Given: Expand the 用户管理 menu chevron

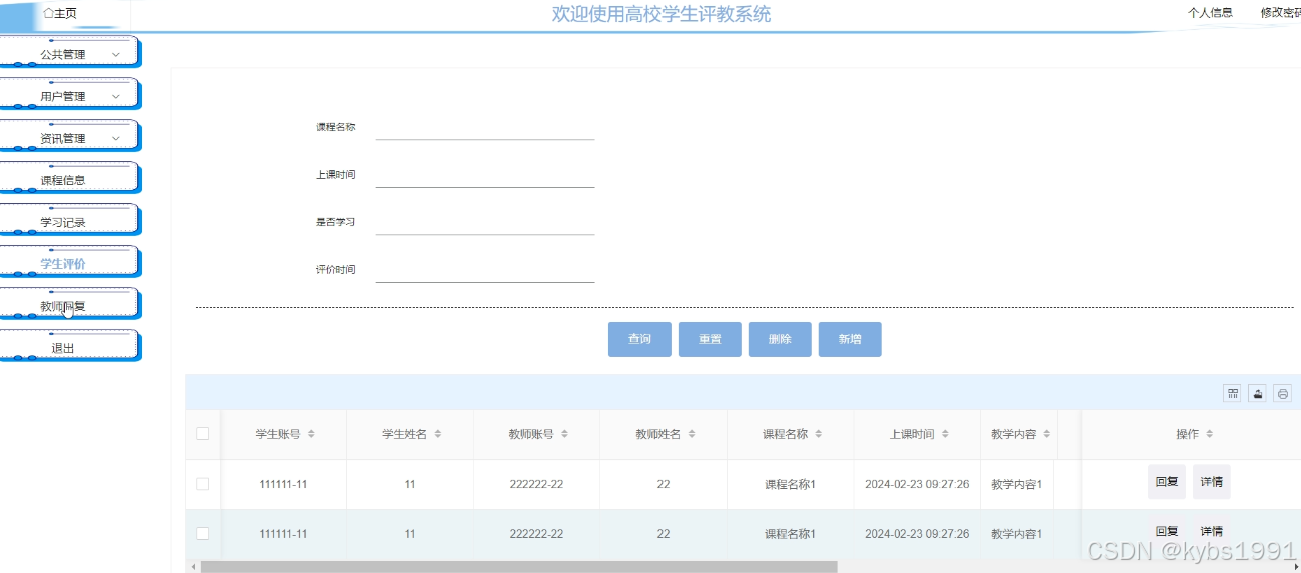Looking at the screenshot, I should [x=116, y=96].
